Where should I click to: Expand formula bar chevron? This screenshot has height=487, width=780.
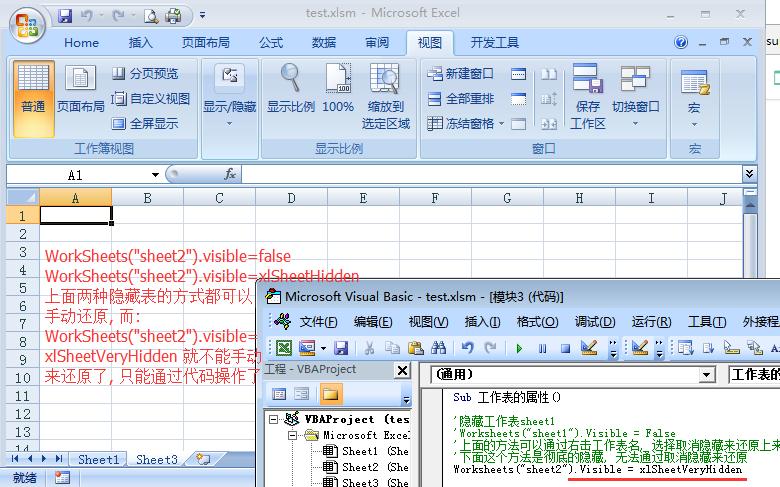(x=749, y=174)
